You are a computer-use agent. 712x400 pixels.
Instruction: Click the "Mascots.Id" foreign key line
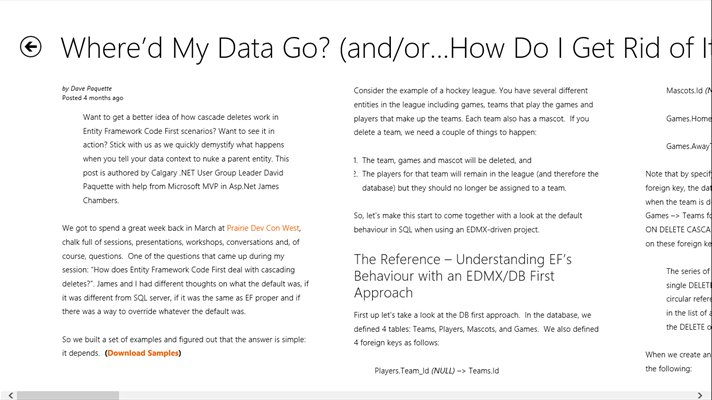pyautogui.click(x=688, y=90)
